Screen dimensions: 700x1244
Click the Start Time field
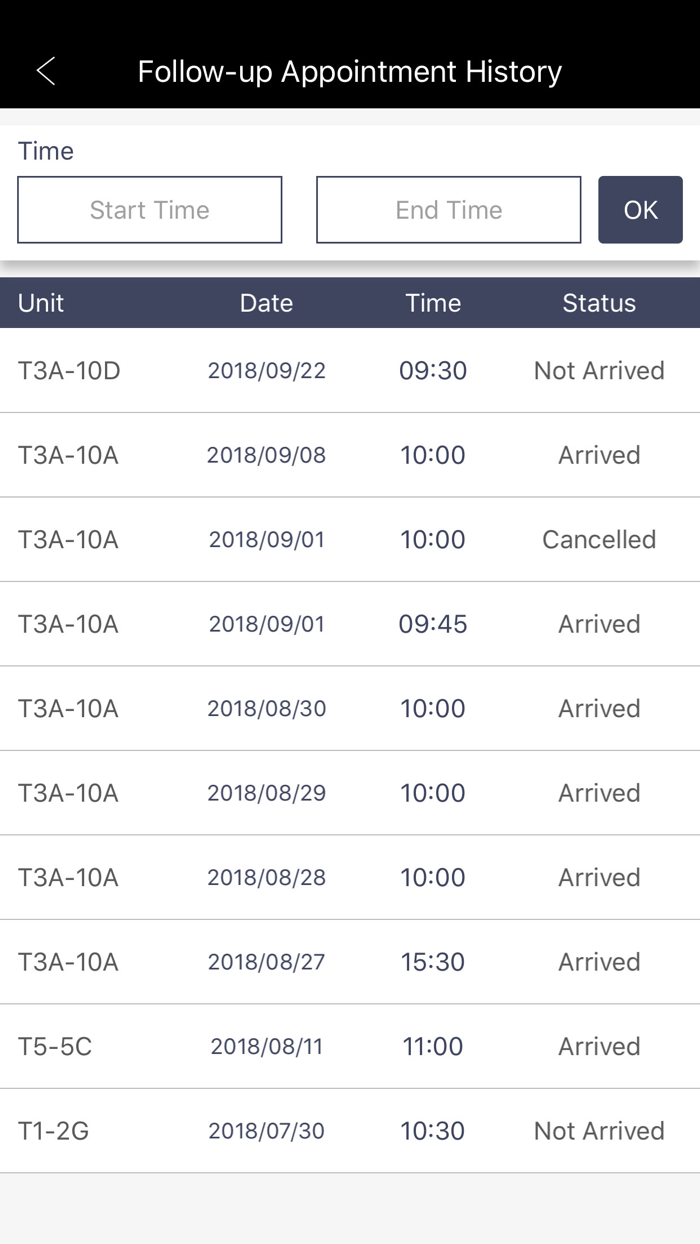150,210
